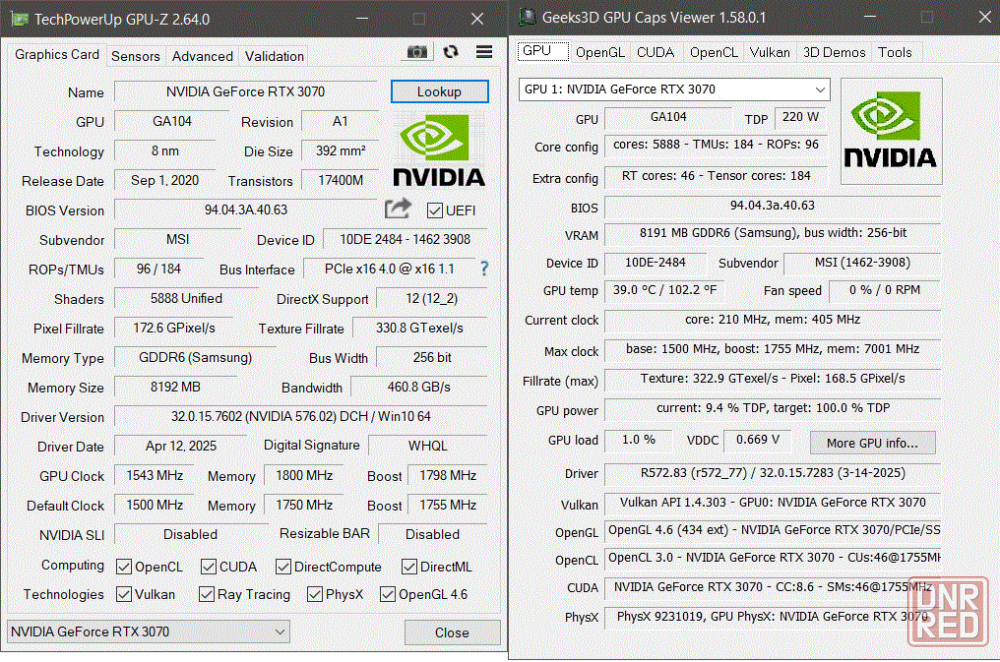The height and width of the screenshot is (662, 1000).
Task: Click the Core config cores 5888 field
Action: (716, 145)
